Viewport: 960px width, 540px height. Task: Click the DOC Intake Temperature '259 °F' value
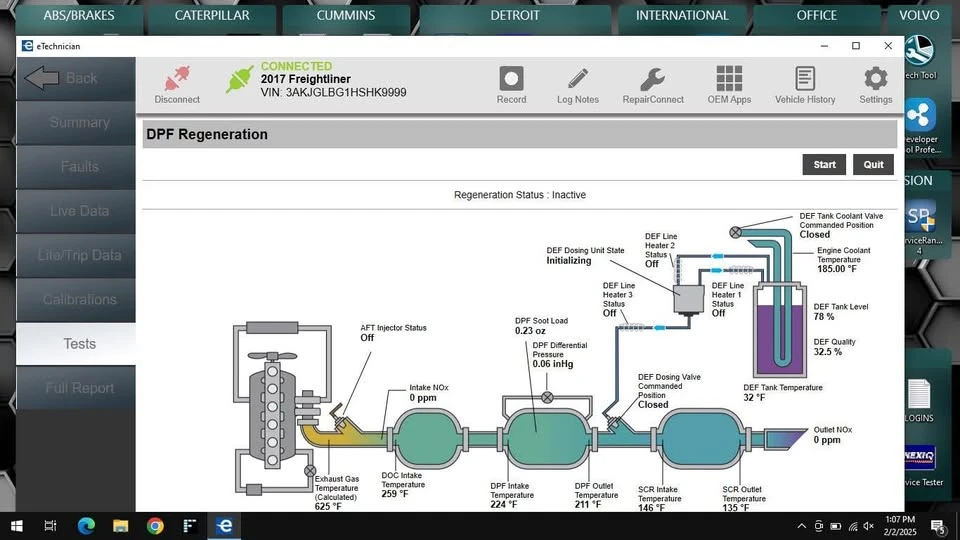tap(395, 494)
